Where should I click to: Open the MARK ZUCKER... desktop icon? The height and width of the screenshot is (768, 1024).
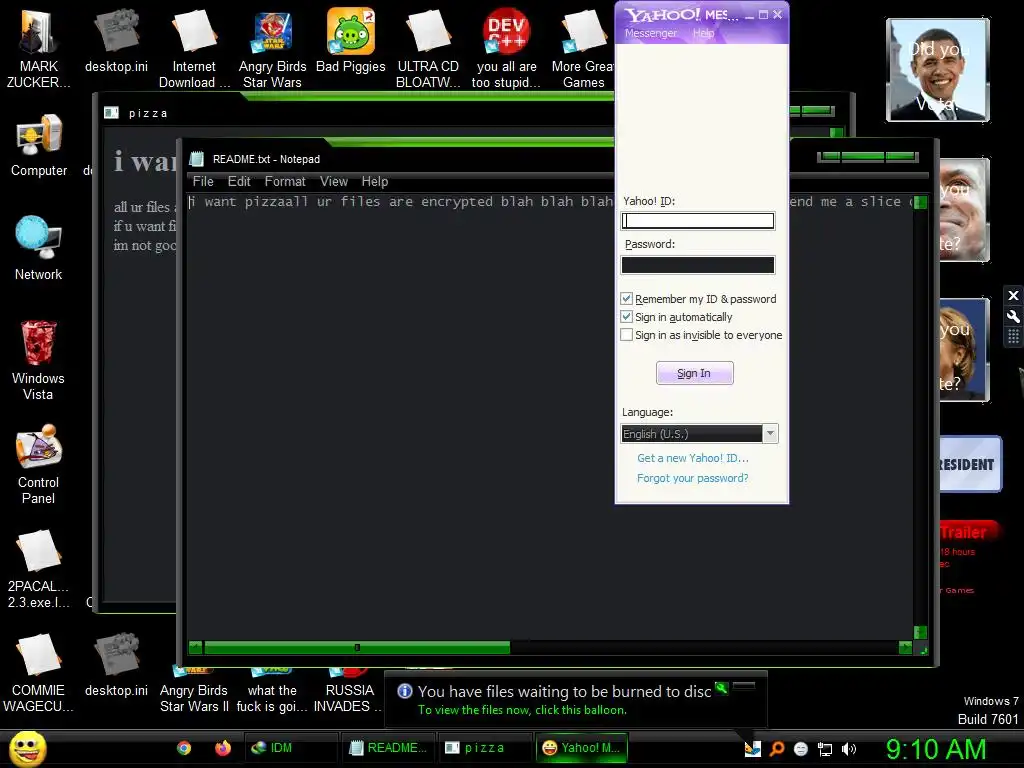pos(38,49)
